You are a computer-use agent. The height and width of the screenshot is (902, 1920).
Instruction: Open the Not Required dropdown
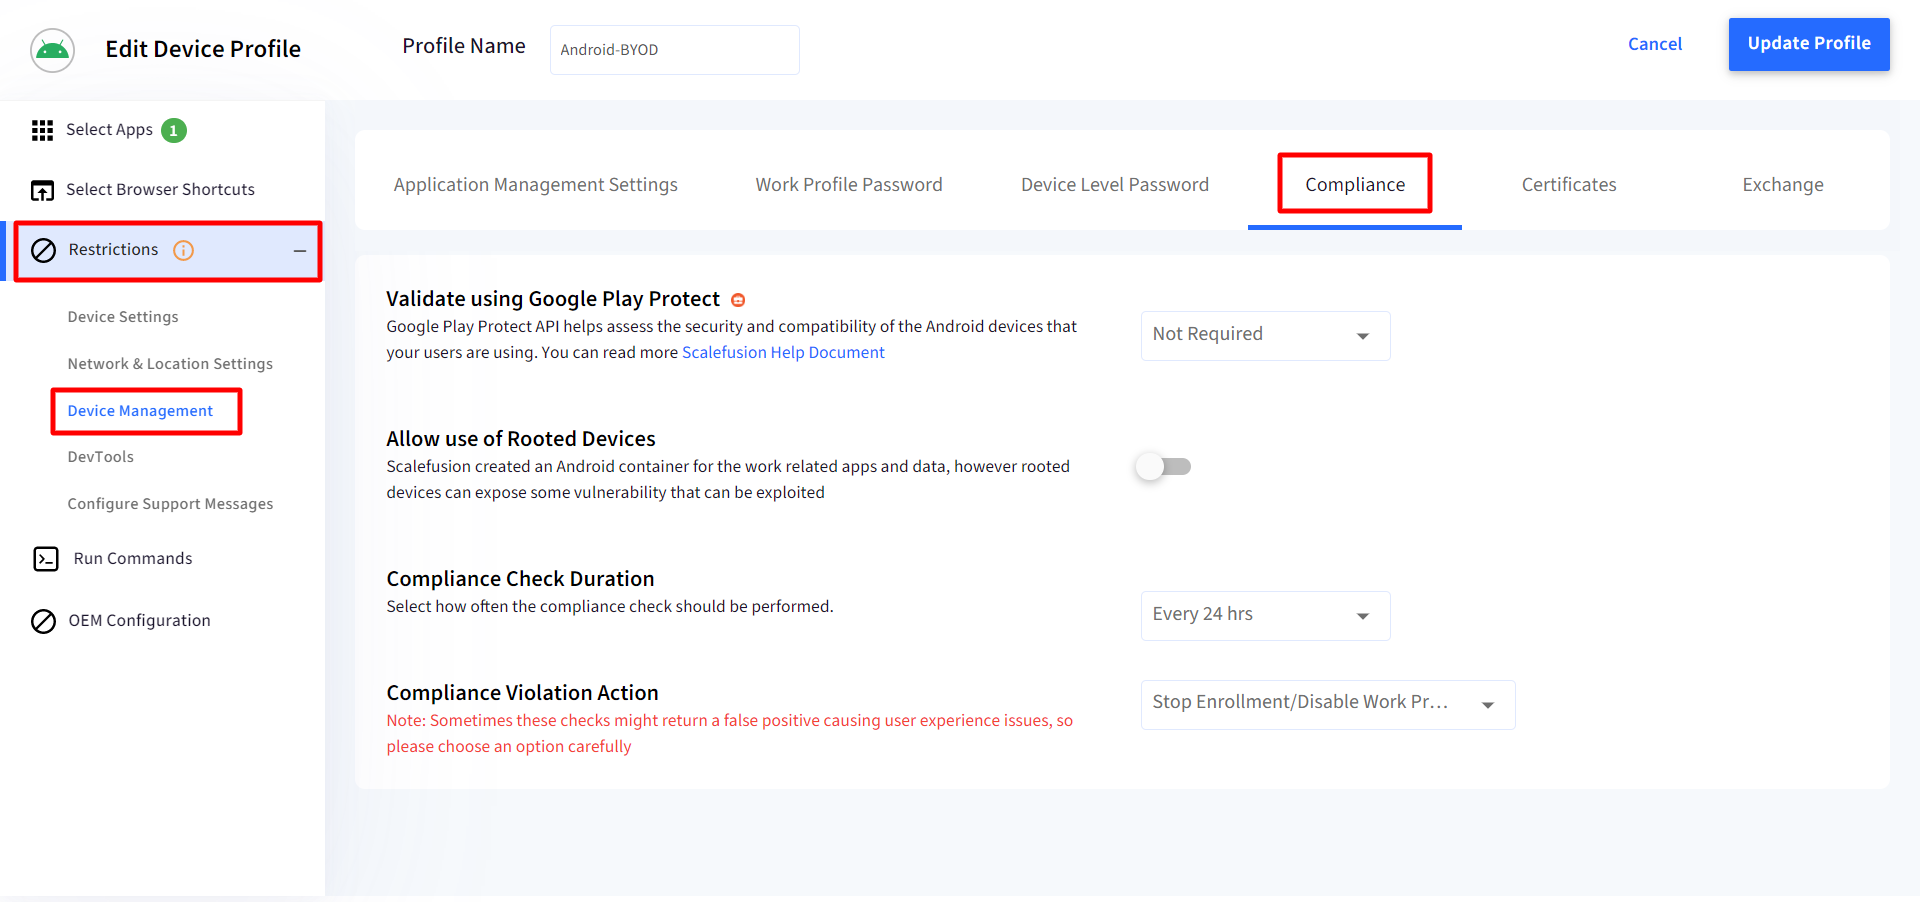point(1265,335)
